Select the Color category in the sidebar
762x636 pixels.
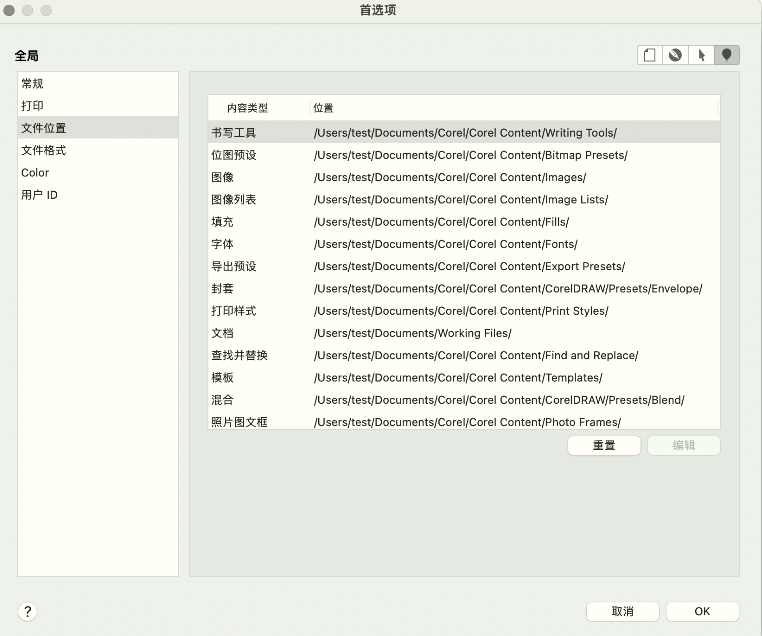tap(35, 173)
